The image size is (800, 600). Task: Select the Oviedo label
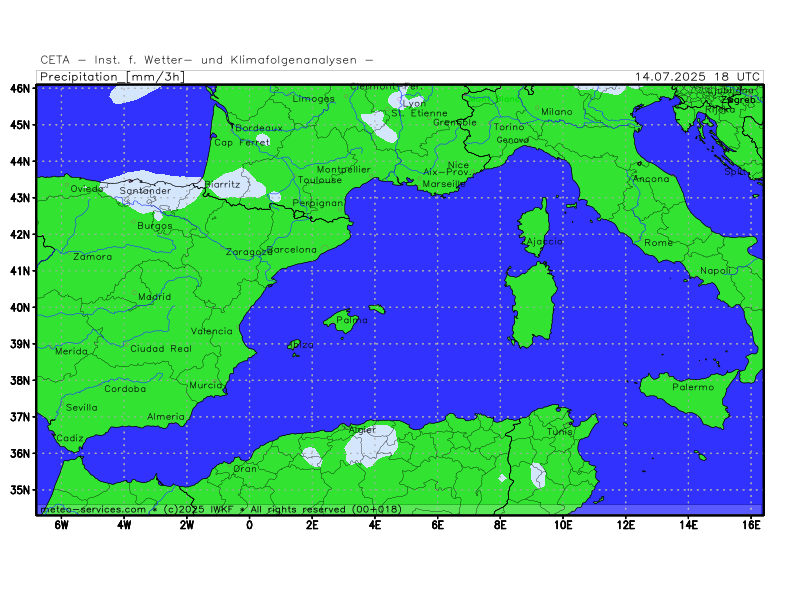(x=87, y=189)
